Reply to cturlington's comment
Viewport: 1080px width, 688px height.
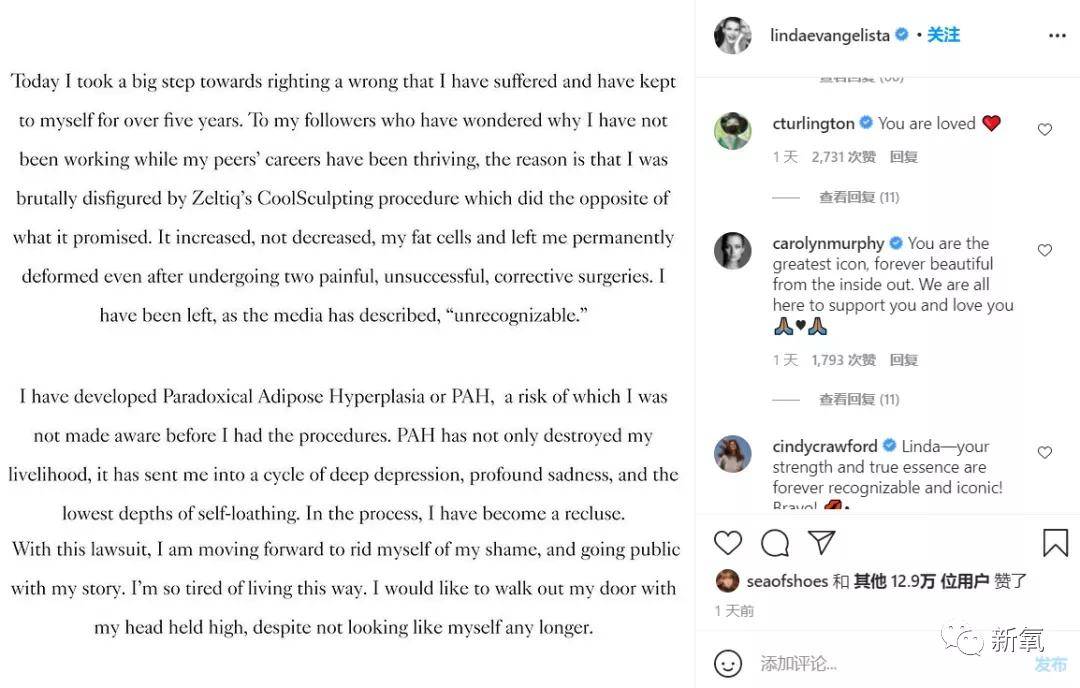(x=903, y=157)
